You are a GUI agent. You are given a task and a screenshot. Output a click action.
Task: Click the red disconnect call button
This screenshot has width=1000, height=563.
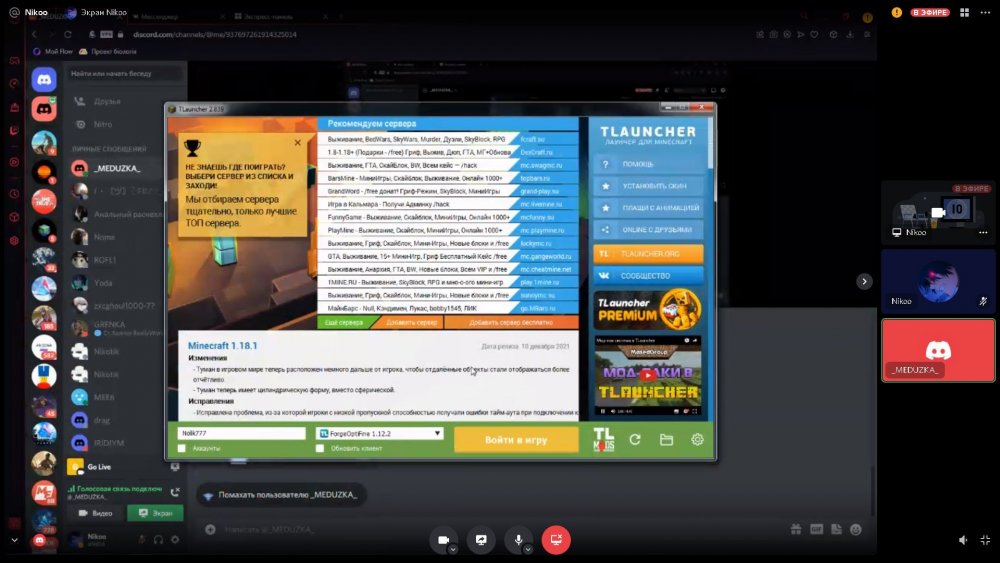[x=556, y=540]
